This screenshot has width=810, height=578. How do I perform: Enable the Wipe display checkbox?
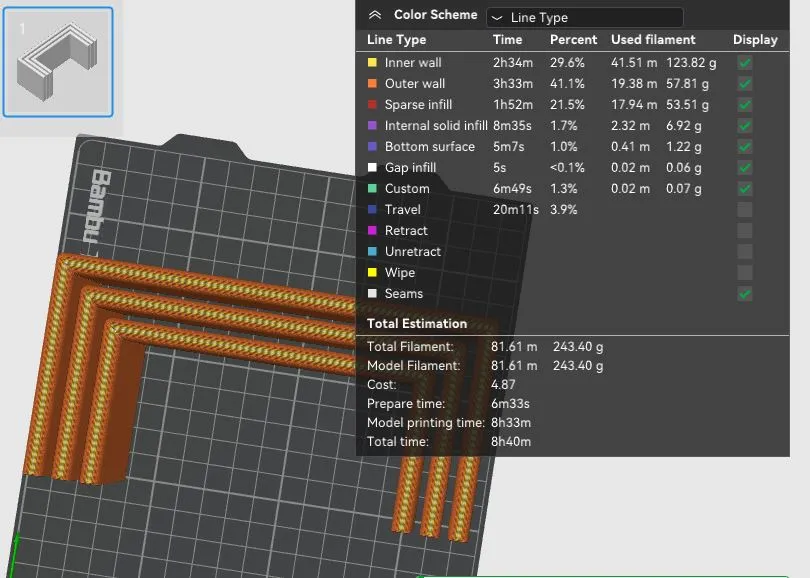point(745,273)
